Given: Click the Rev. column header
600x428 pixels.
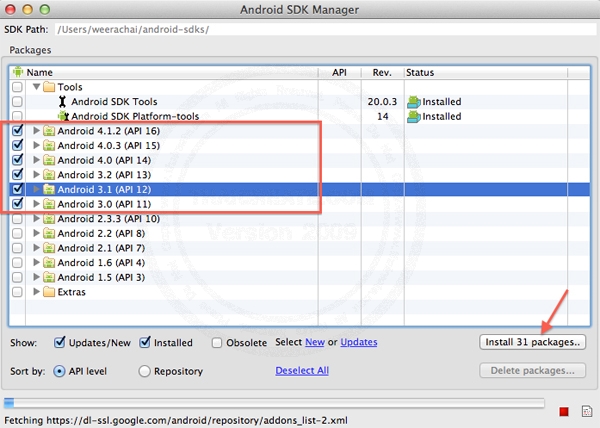Looking at the screenshot, I should pyautogui.click(x=382, y=72).
